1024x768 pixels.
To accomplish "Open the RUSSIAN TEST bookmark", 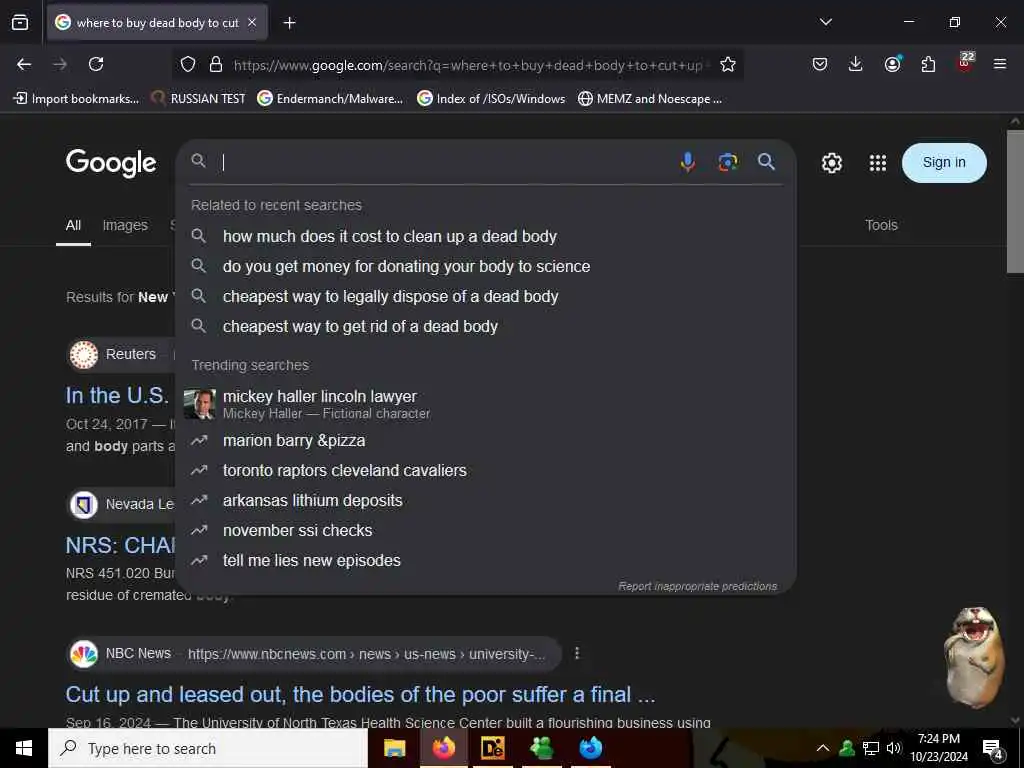I will (198, 99).
